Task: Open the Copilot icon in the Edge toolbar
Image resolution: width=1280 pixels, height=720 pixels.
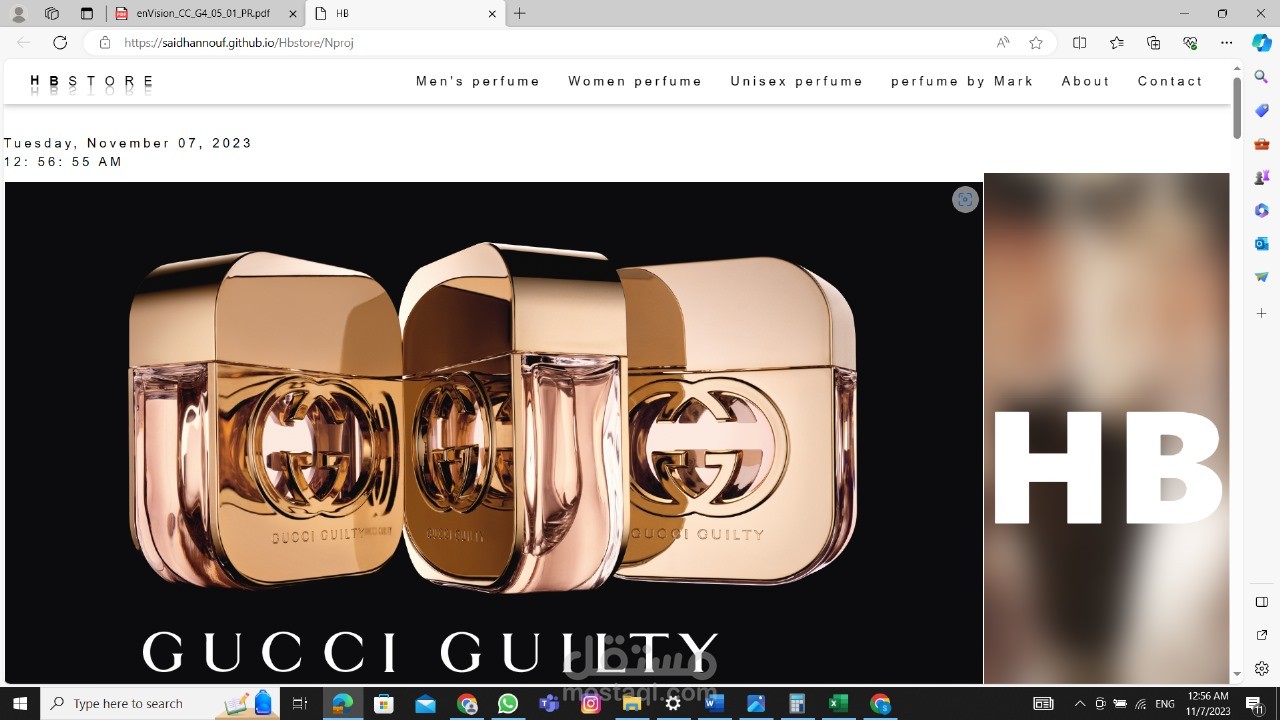Action: (1262, 43)
